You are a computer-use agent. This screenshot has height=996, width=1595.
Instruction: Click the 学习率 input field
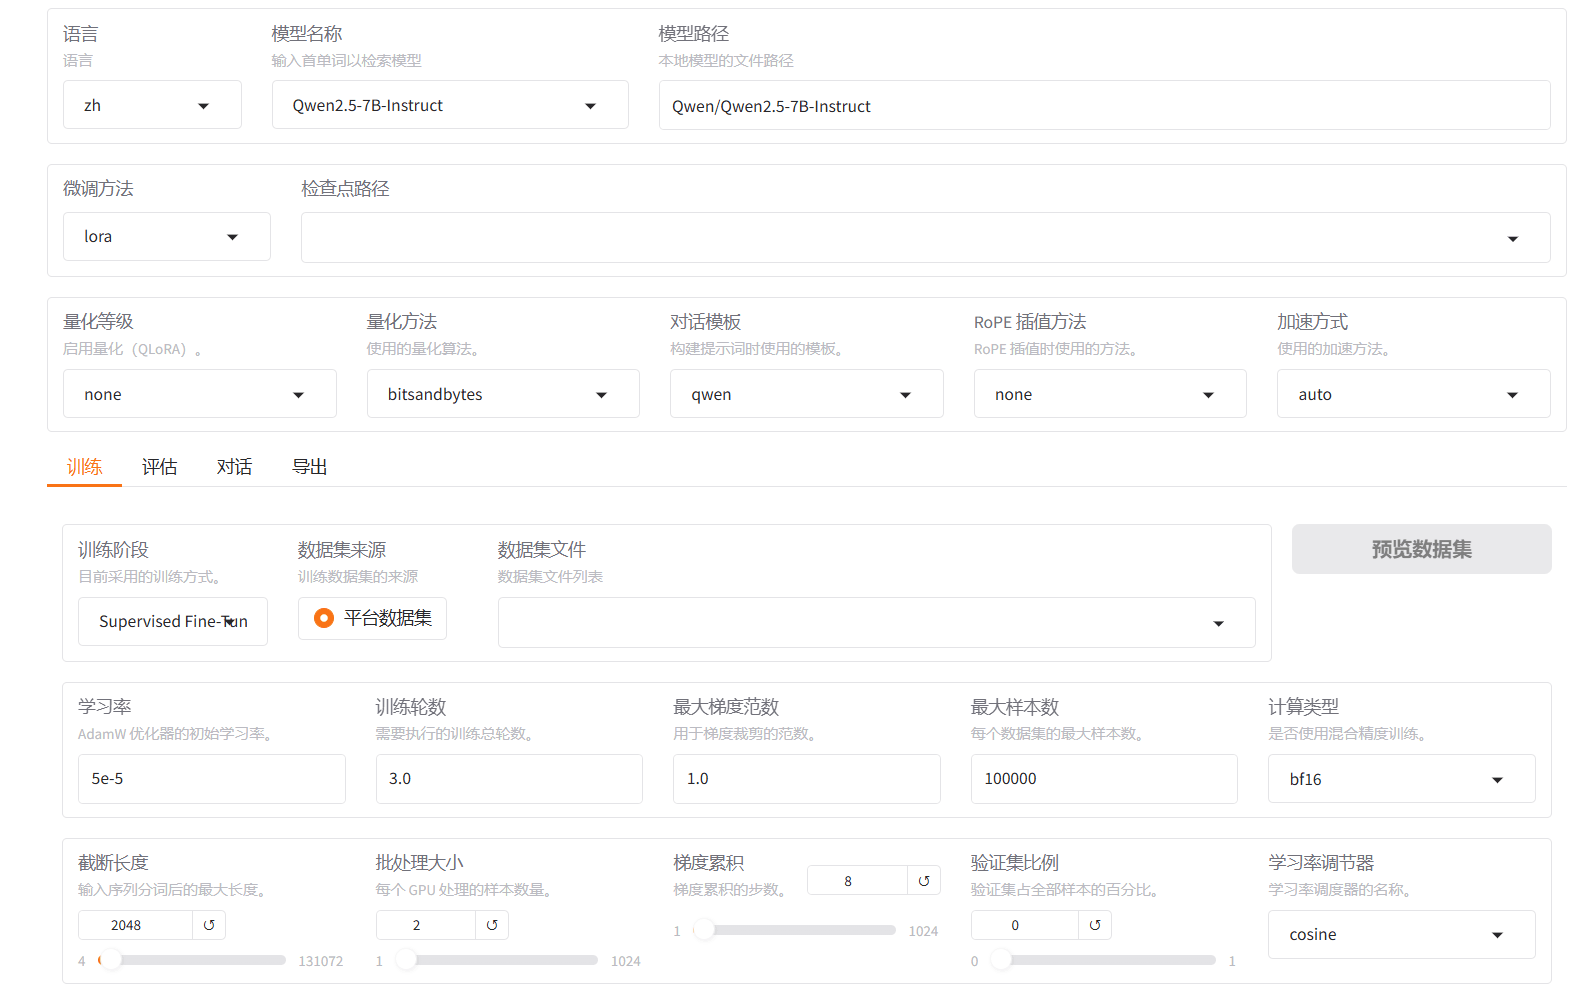coord(212,779)
